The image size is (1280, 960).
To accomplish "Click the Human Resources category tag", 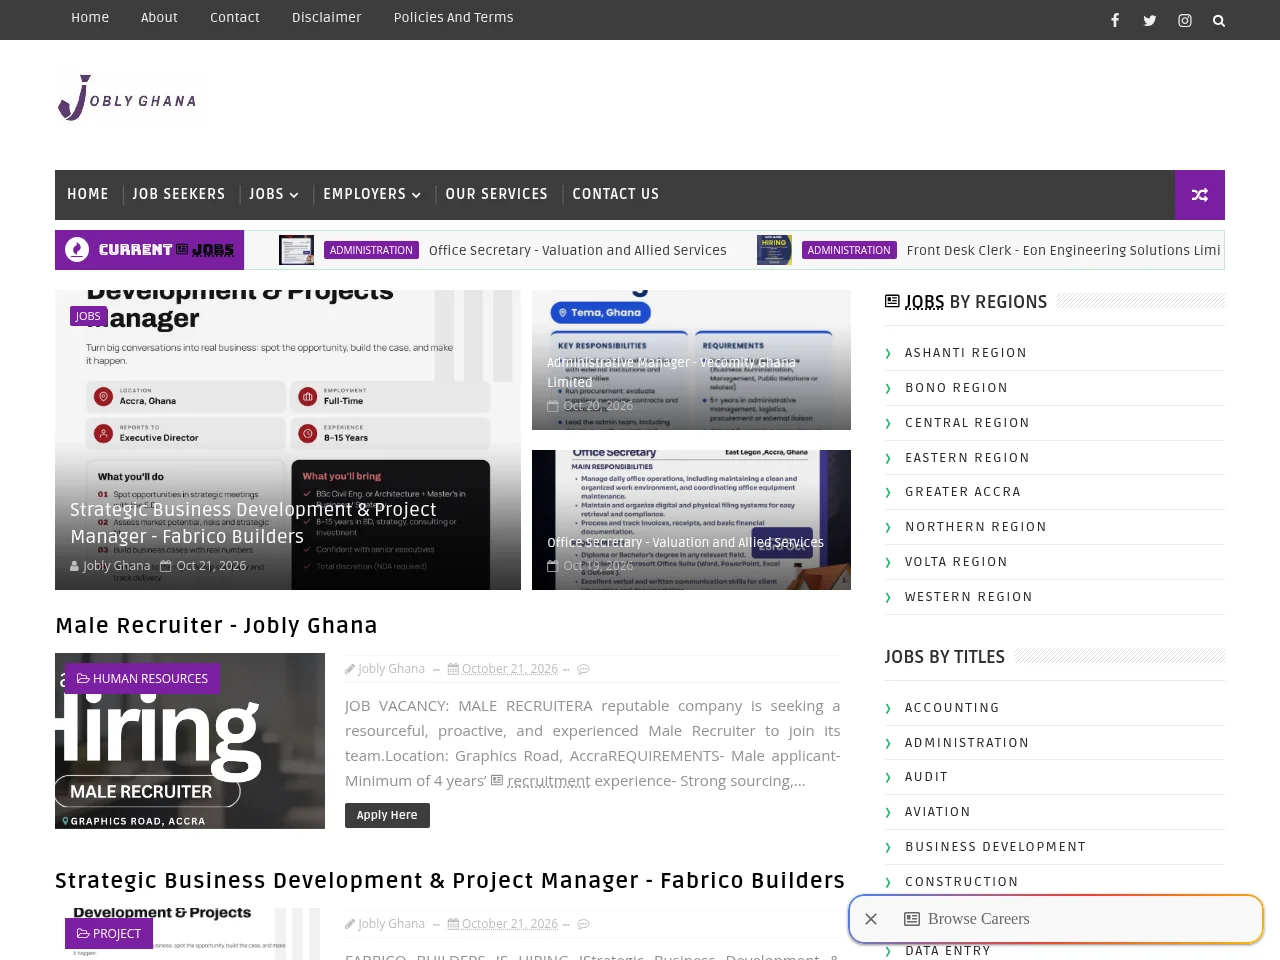I will point(142,678).
